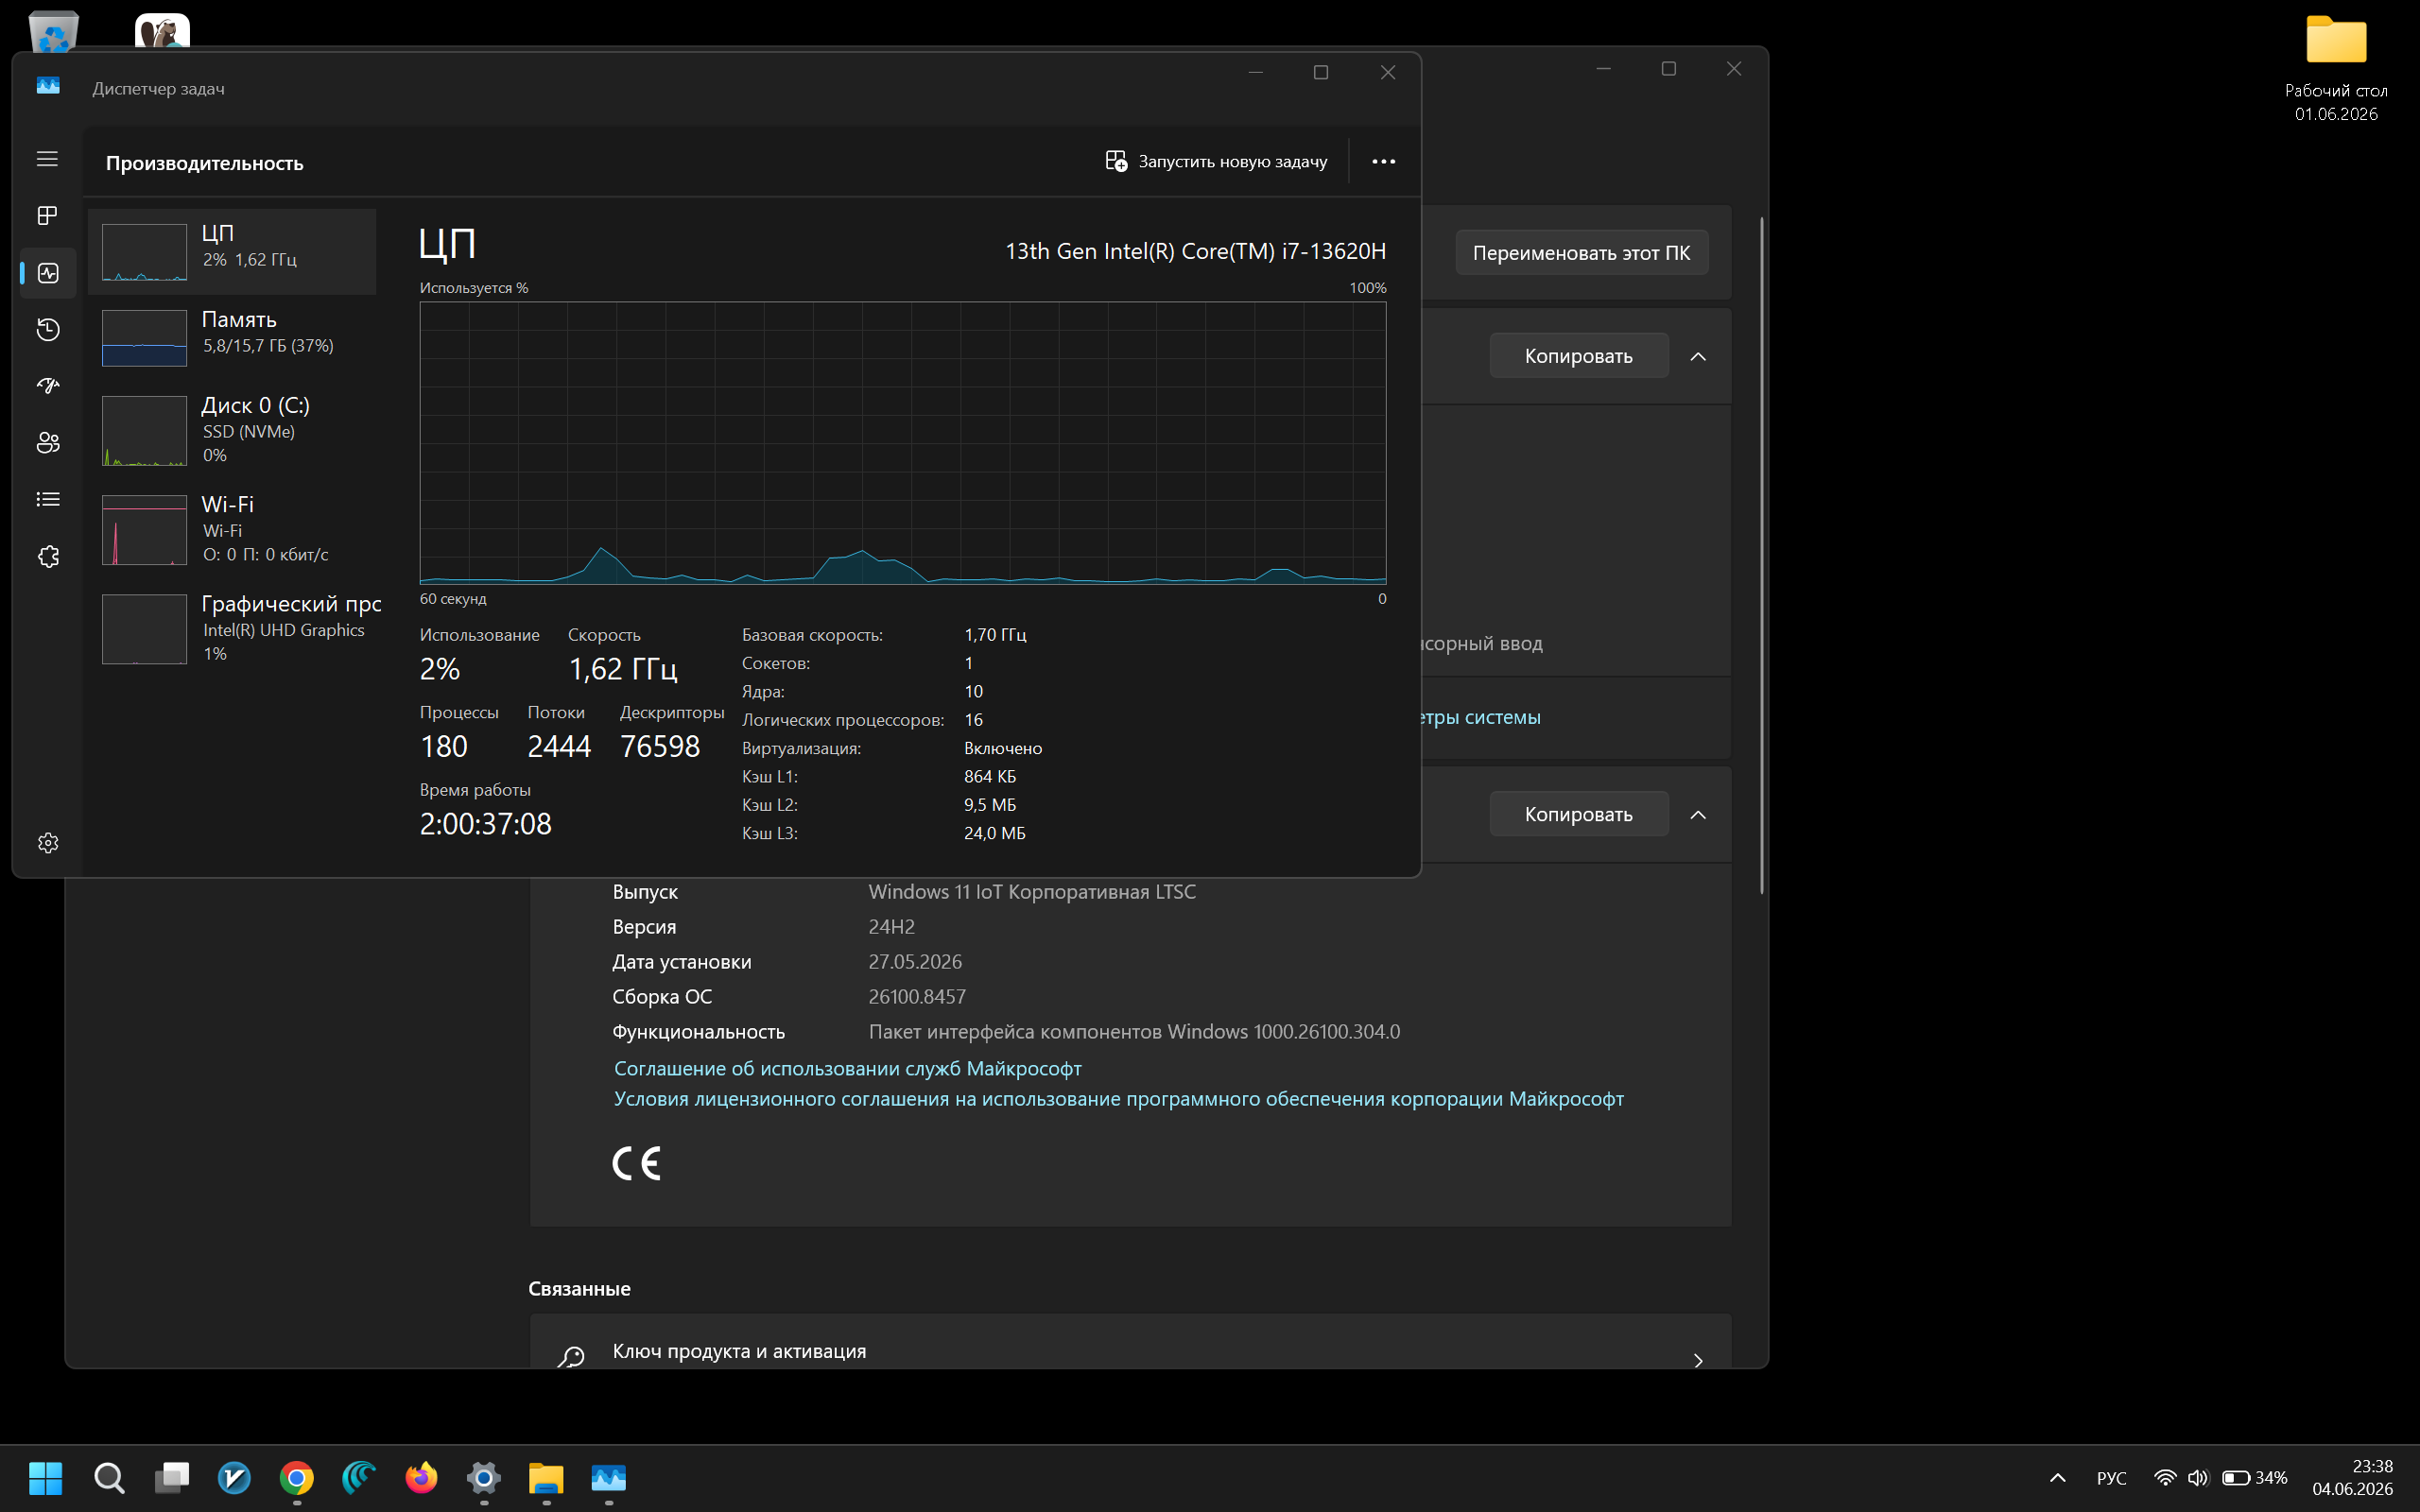Click the 27.05.2026 install date value
The height and width of the screenshot is (1512, 2420).
pos(915,961)
